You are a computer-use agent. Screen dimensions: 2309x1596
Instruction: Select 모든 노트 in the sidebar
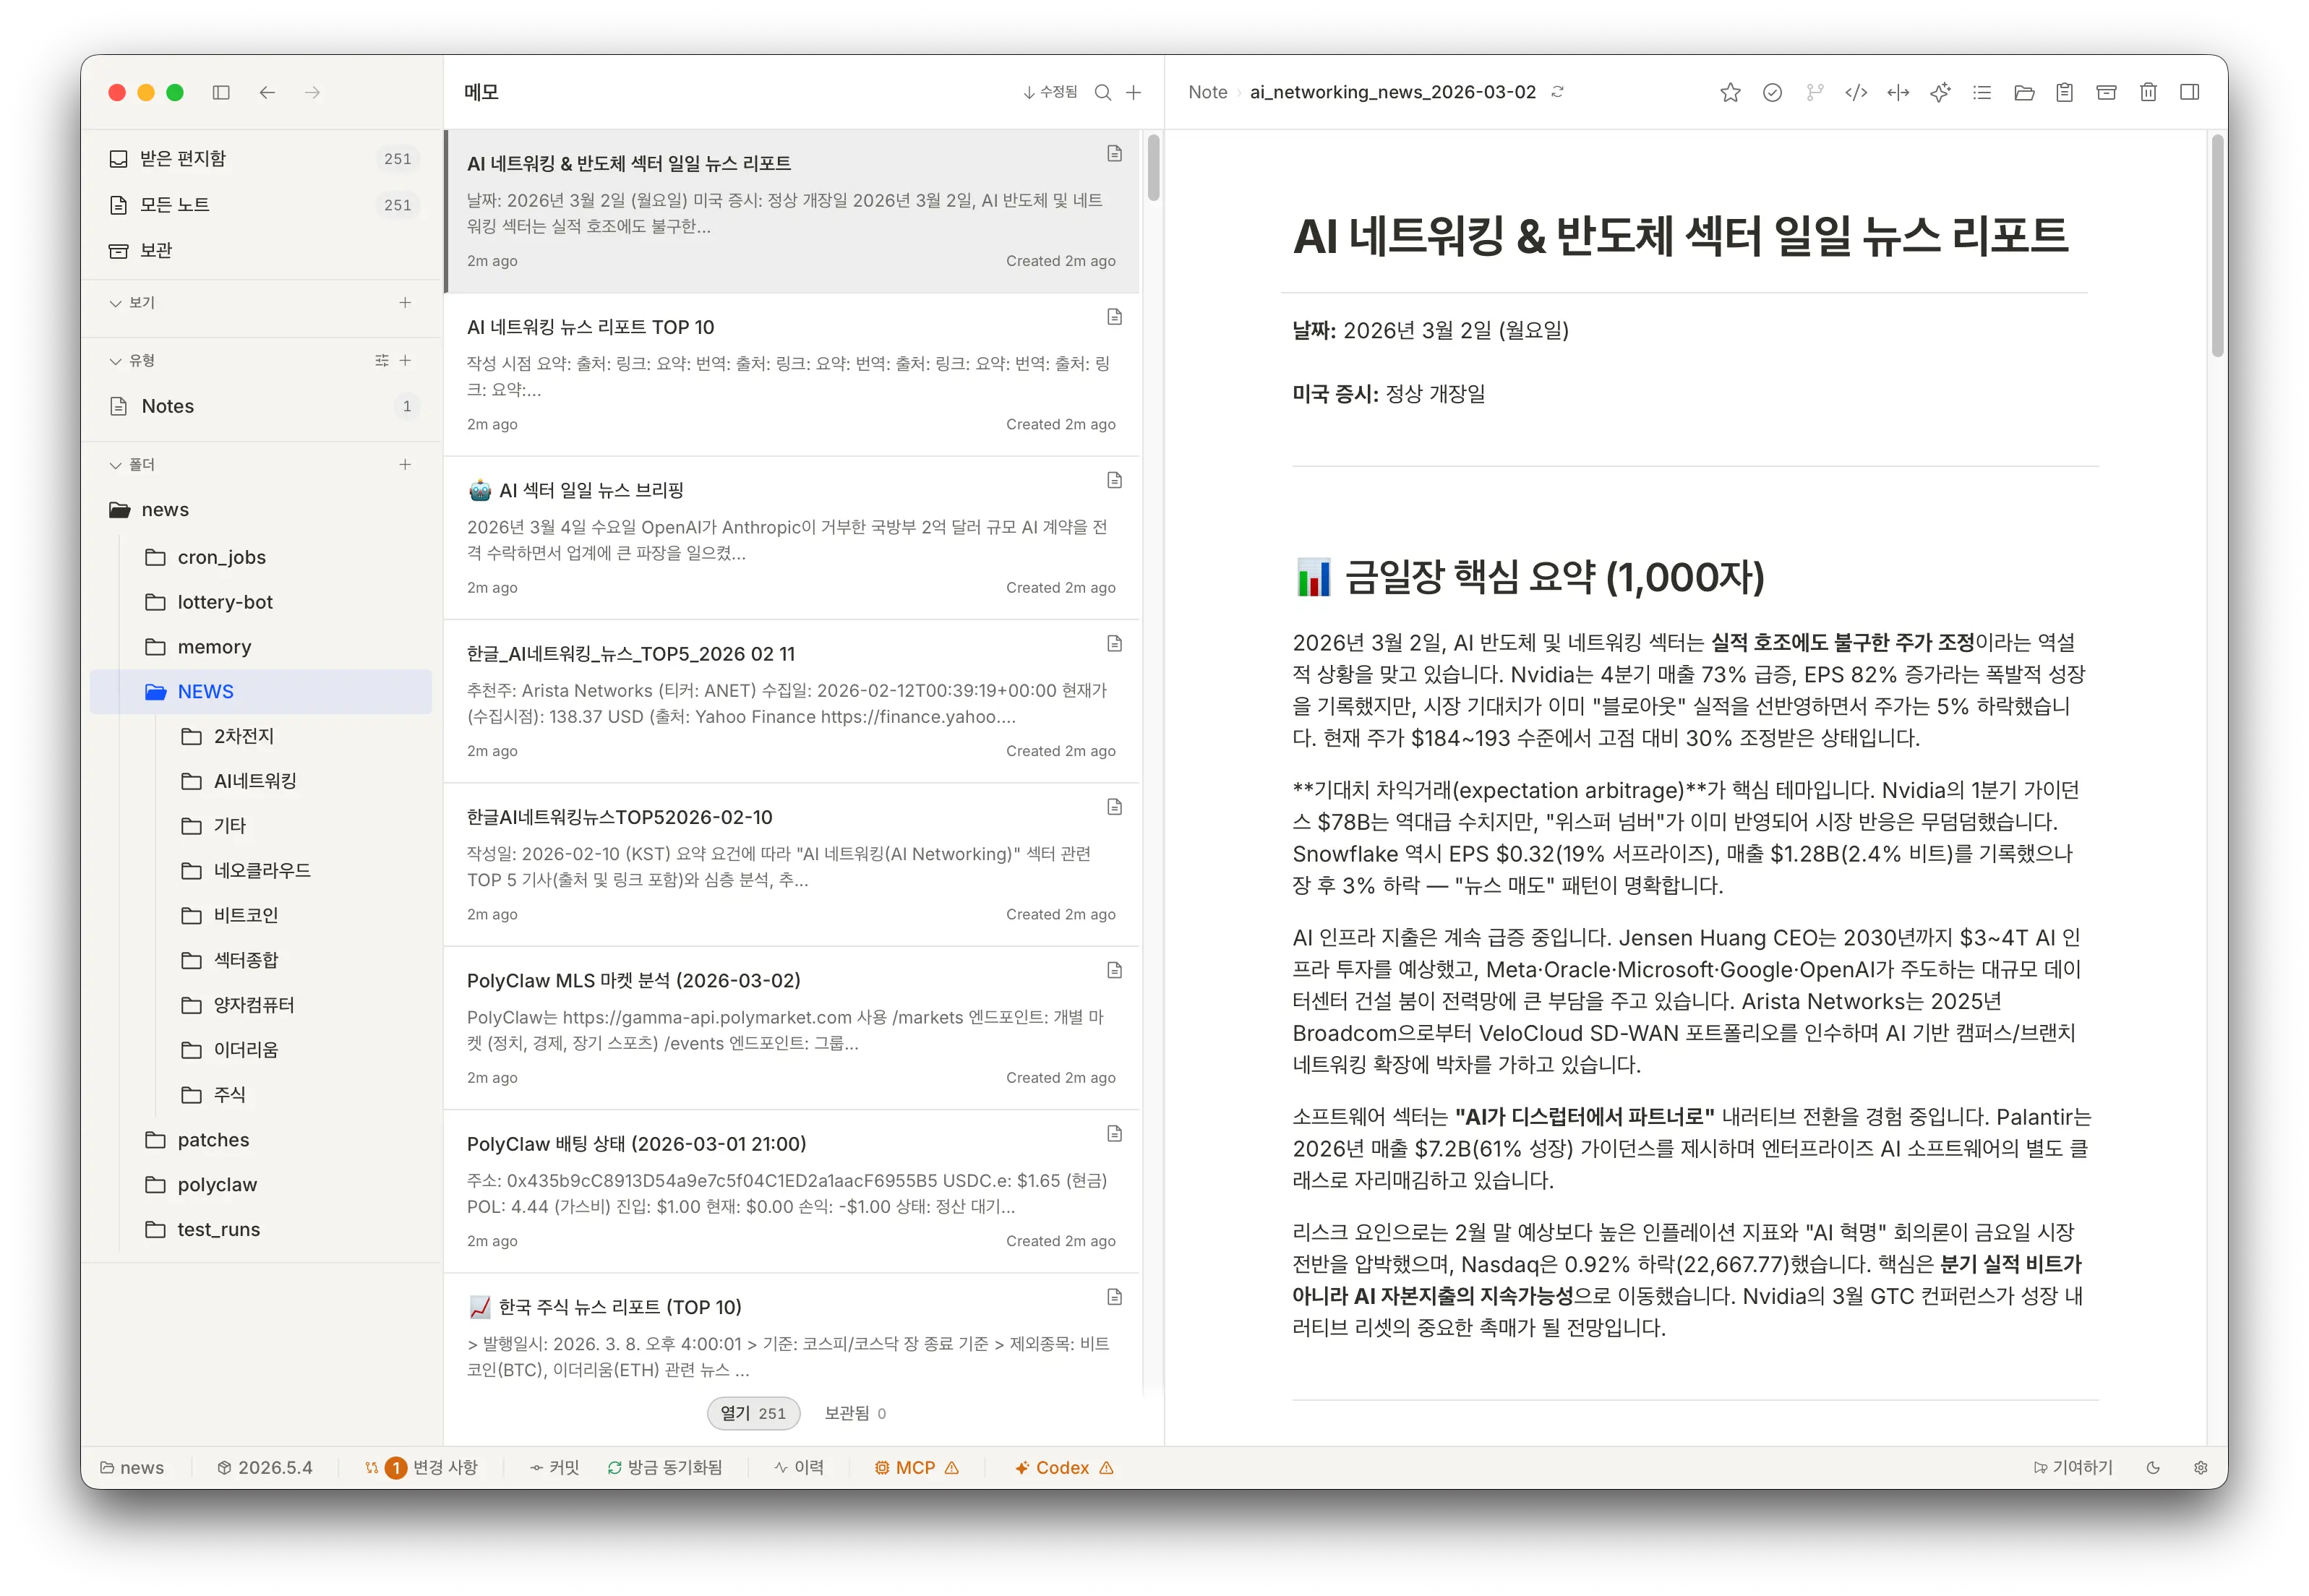(x=262, y=205)
